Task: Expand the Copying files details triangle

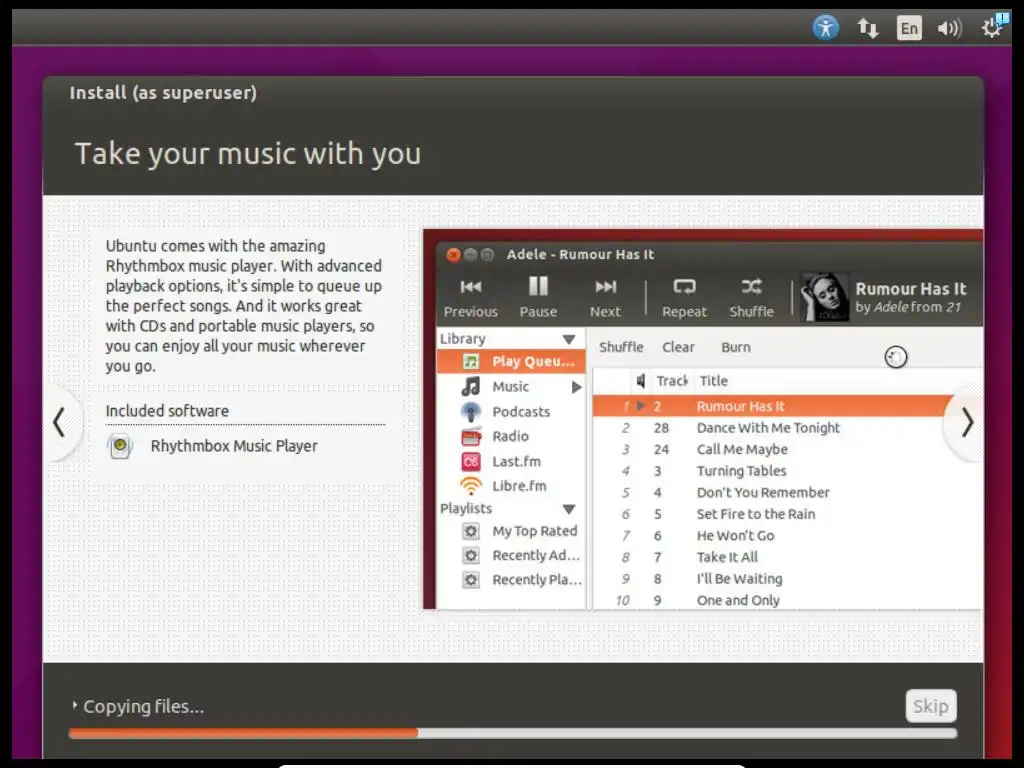Action: pos(74,705)
